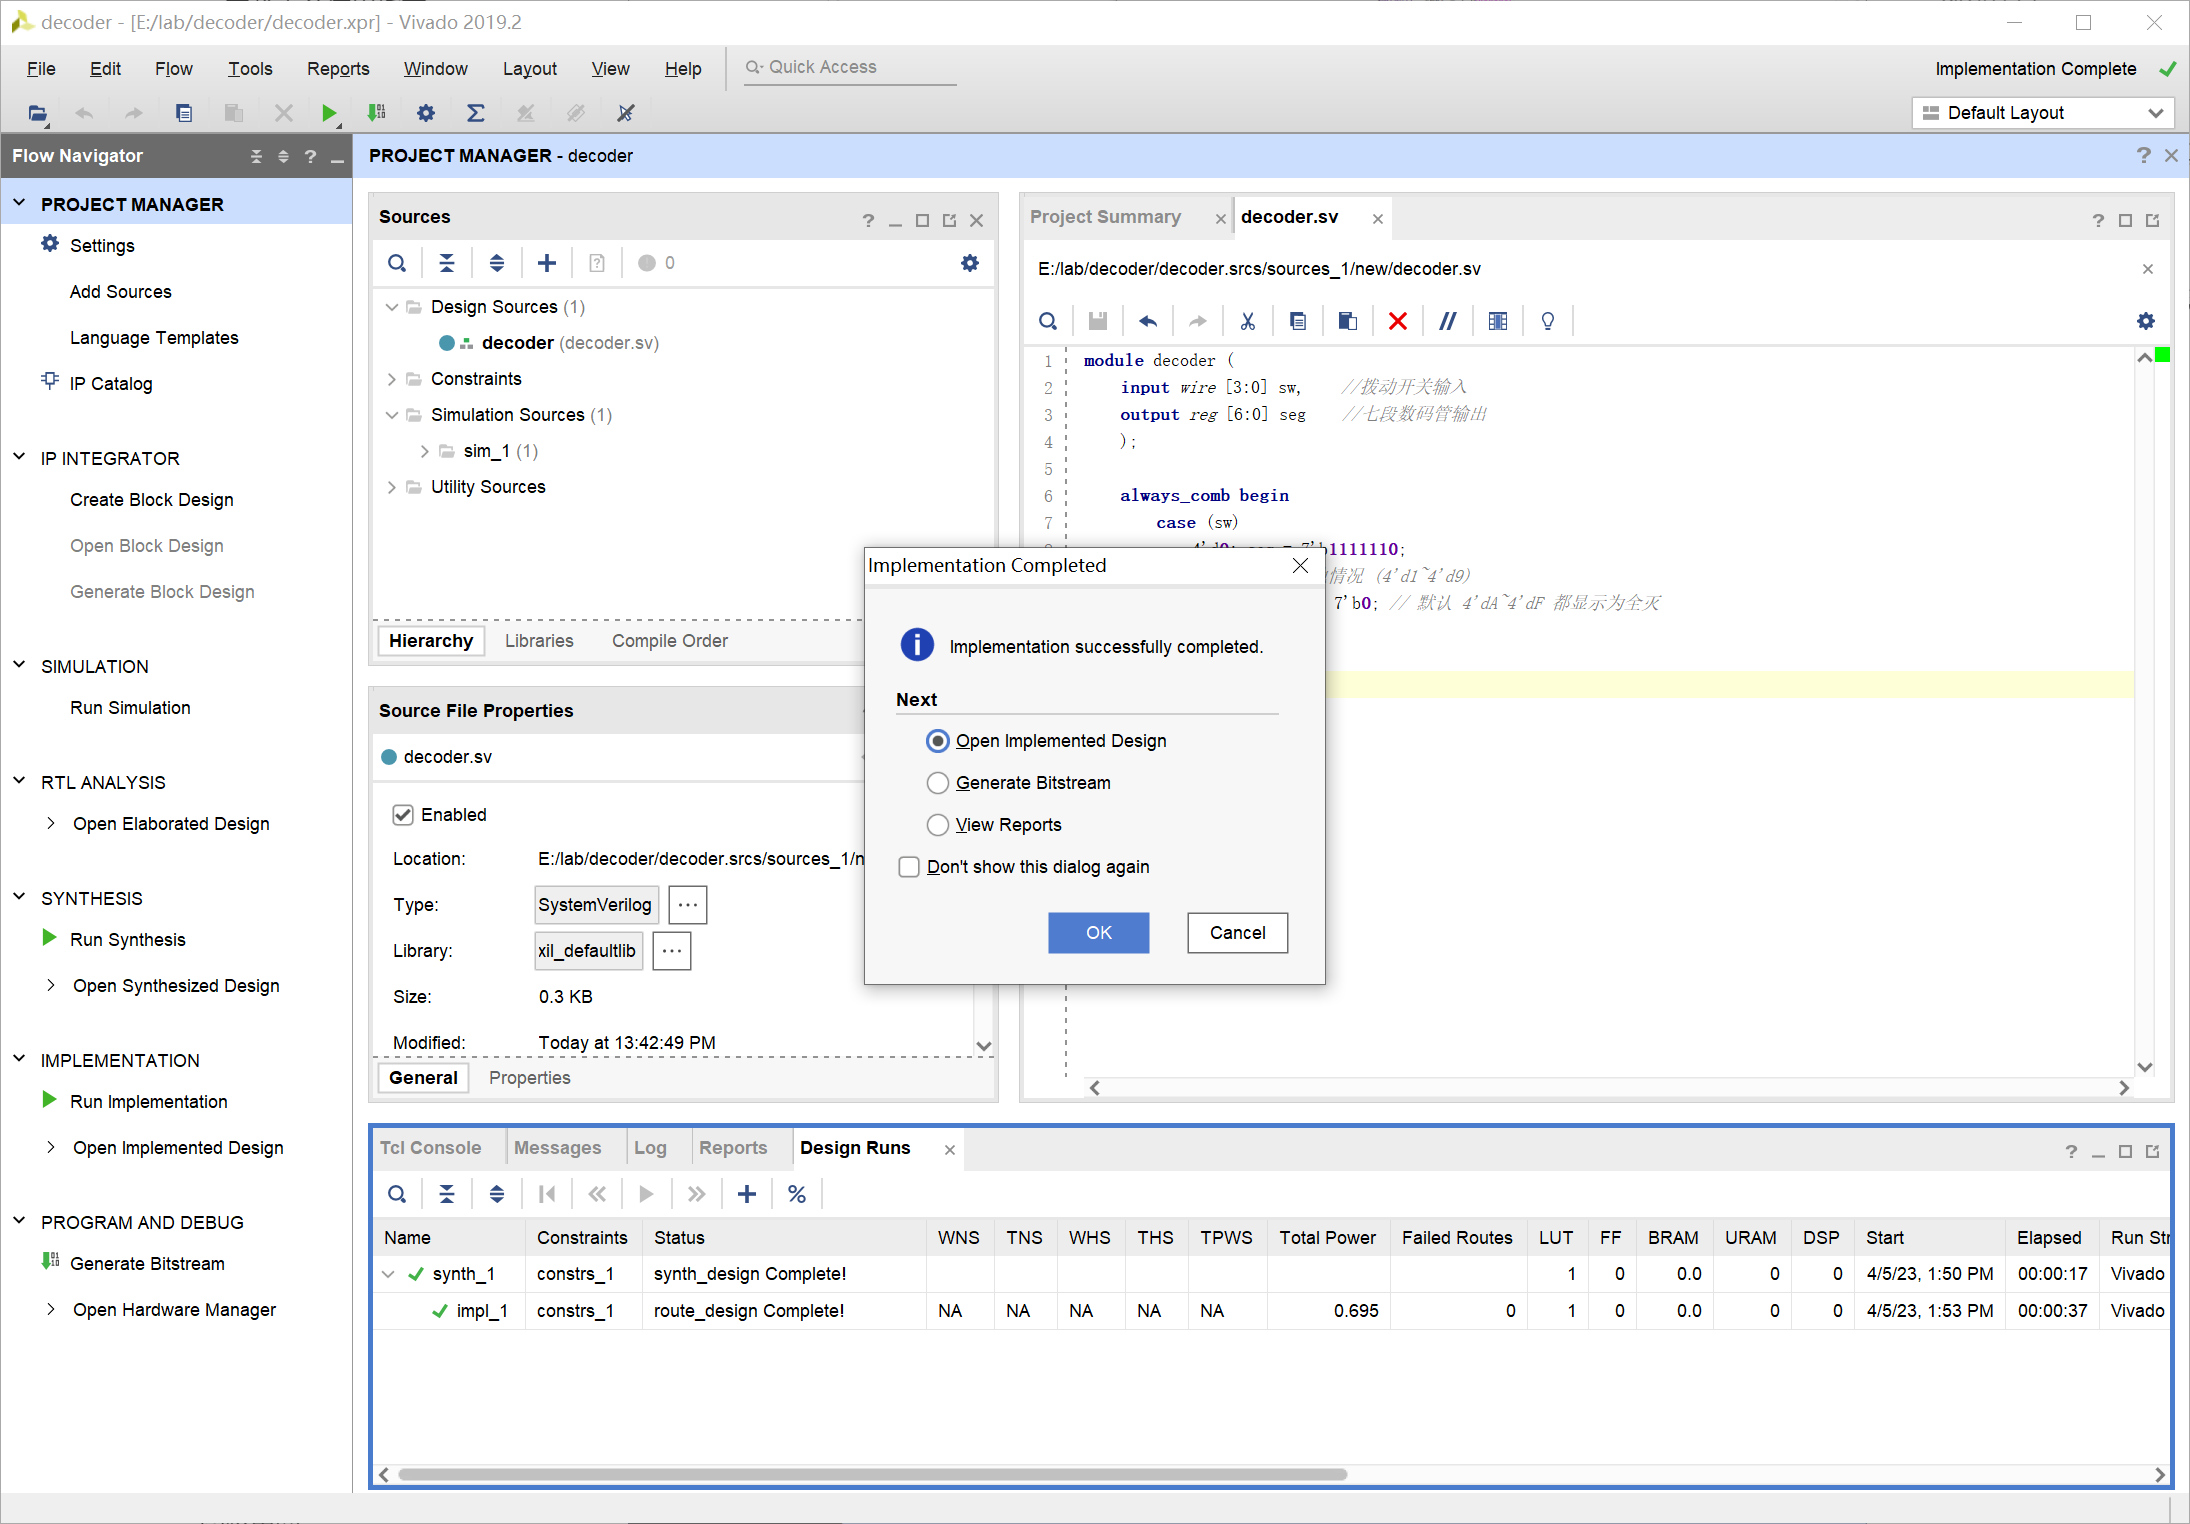Click Generate Bitstream icon in top toolbar
2190x1524 pixels.
[x=376, y=113]
